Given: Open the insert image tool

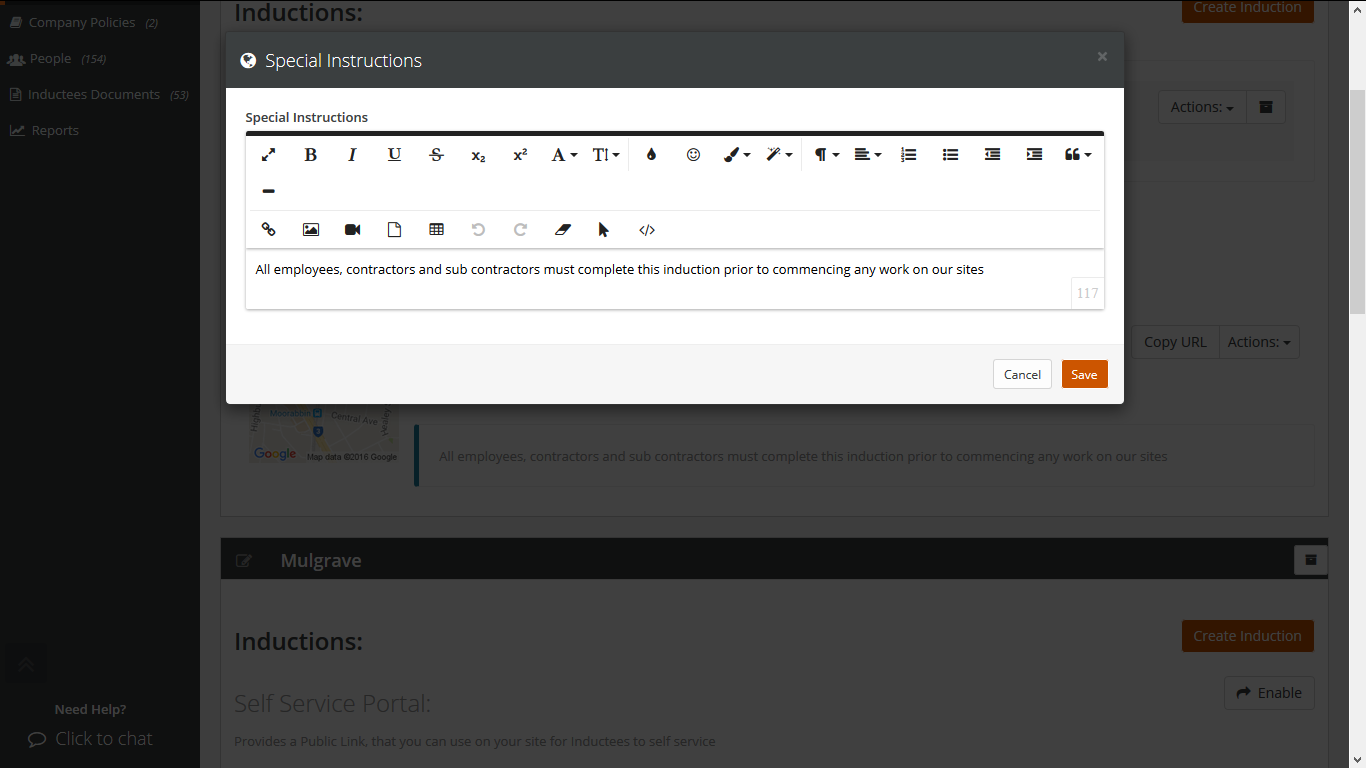Looking at the screenshot, I should [x=310, y=229].
